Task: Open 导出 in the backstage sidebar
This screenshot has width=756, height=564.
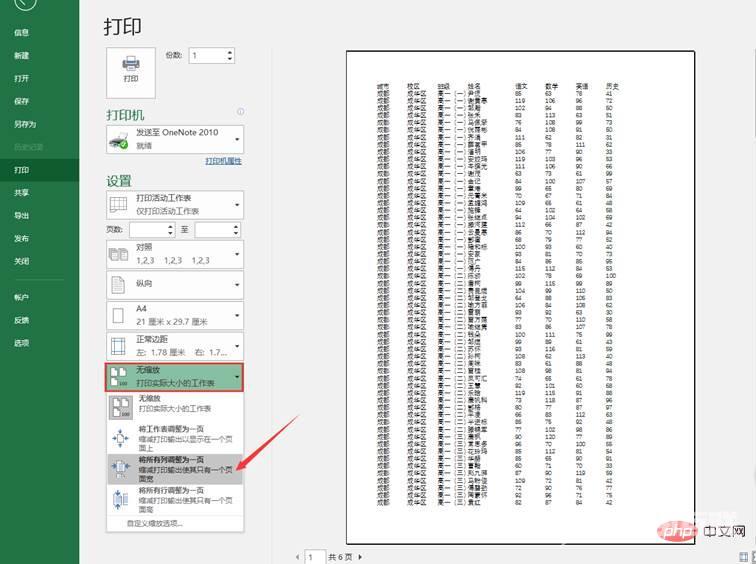Action: [x=21, y=215]
